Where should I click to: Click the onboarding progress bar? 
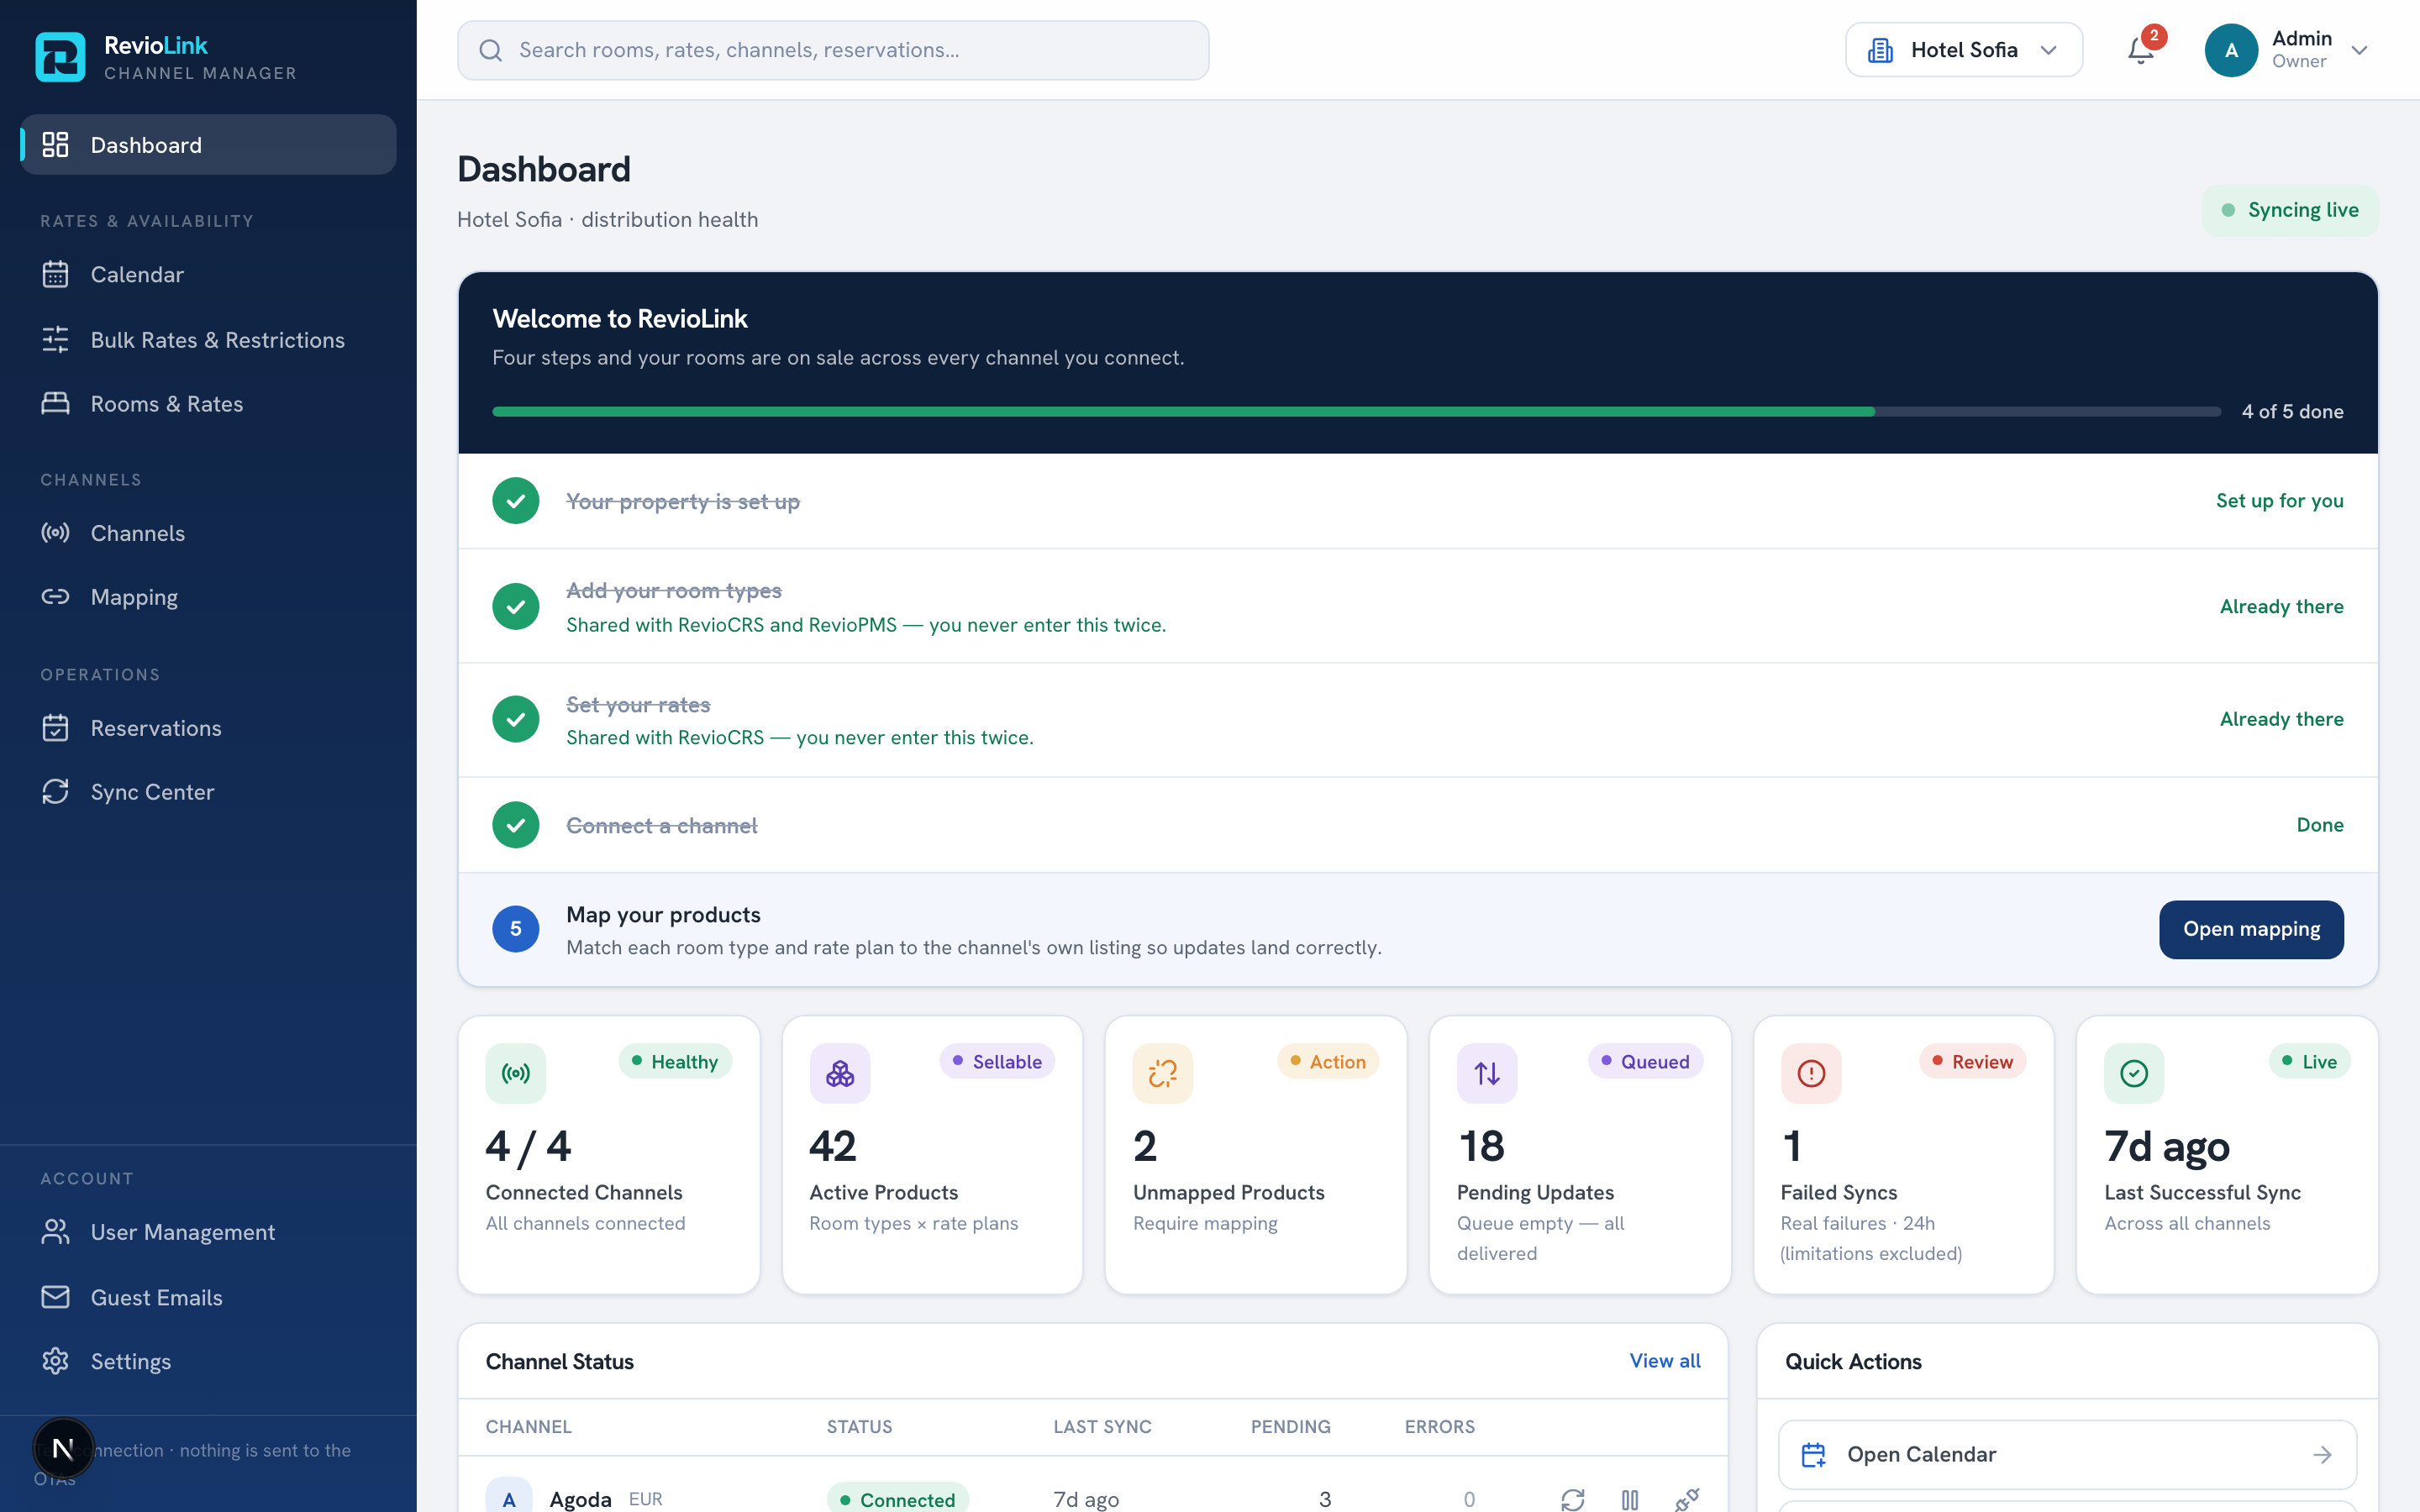pyautogui.click(x=1356, y=412)
